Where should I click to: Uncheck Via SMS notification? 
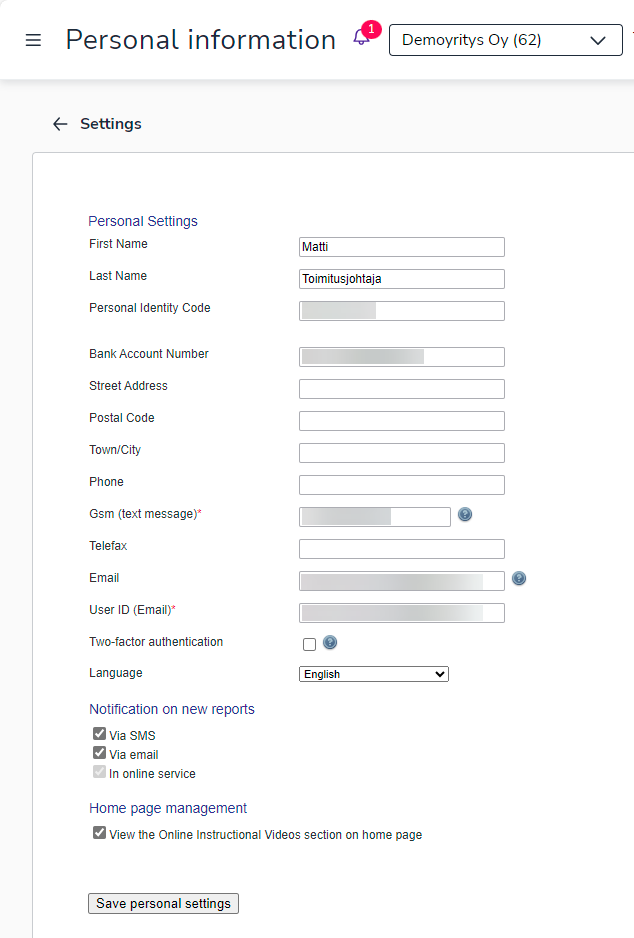tap(99, 734)
